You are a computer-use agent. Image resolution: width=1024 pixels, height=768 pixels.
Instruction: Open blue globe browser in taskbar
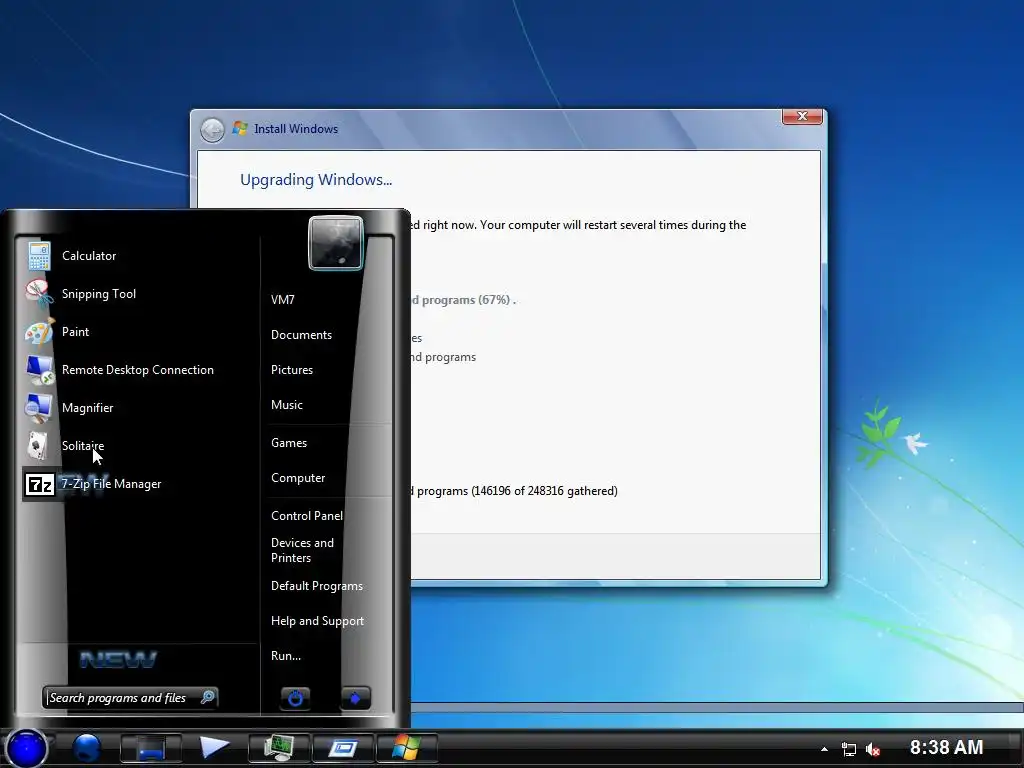pos(87,748)
